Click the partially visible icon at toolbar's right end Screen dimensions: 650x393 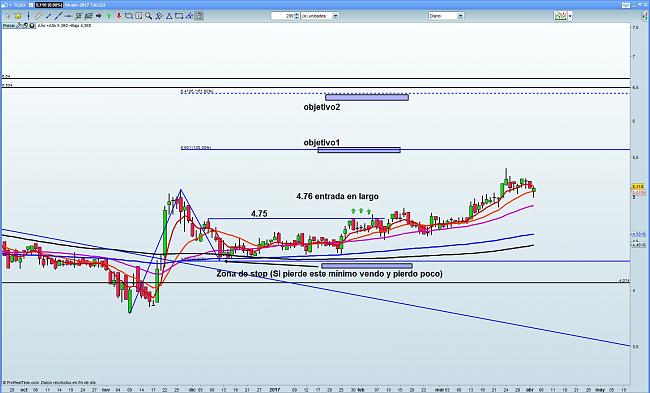click(645, 16)
